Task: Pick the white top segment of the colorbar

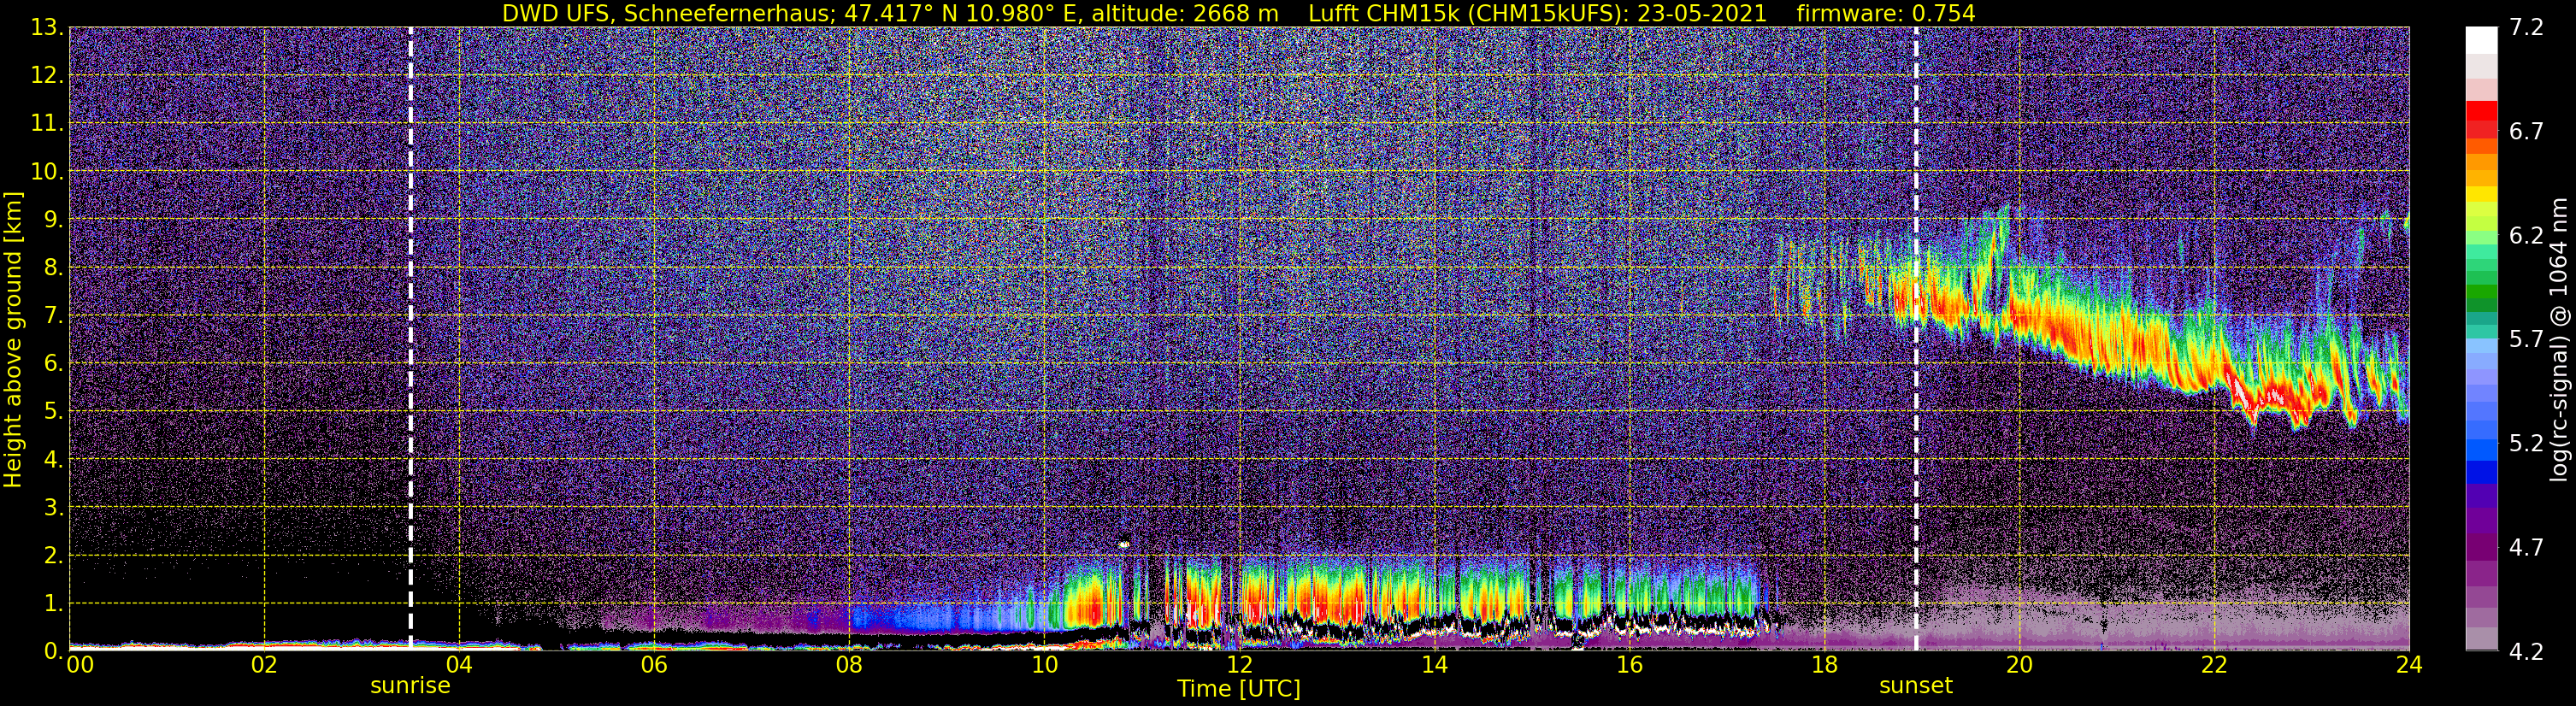Action: click(2481, 40)
